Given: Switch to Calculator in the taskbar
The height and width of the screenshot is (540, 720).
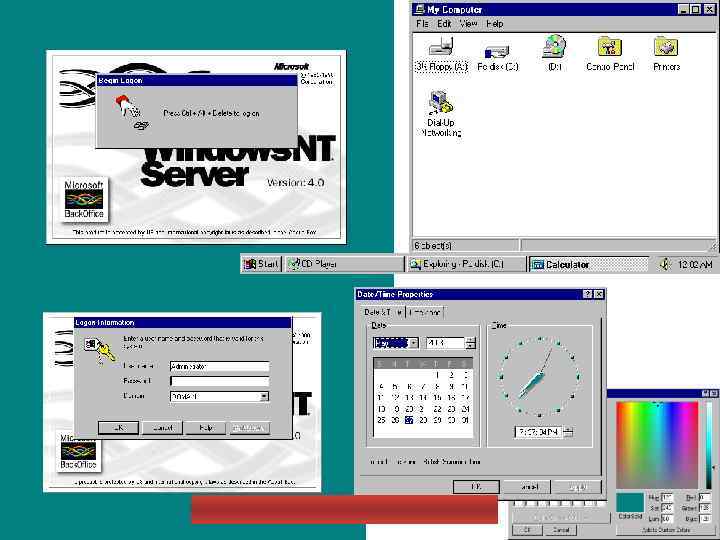Looking at the screenshot, I should tap(589, 264).
